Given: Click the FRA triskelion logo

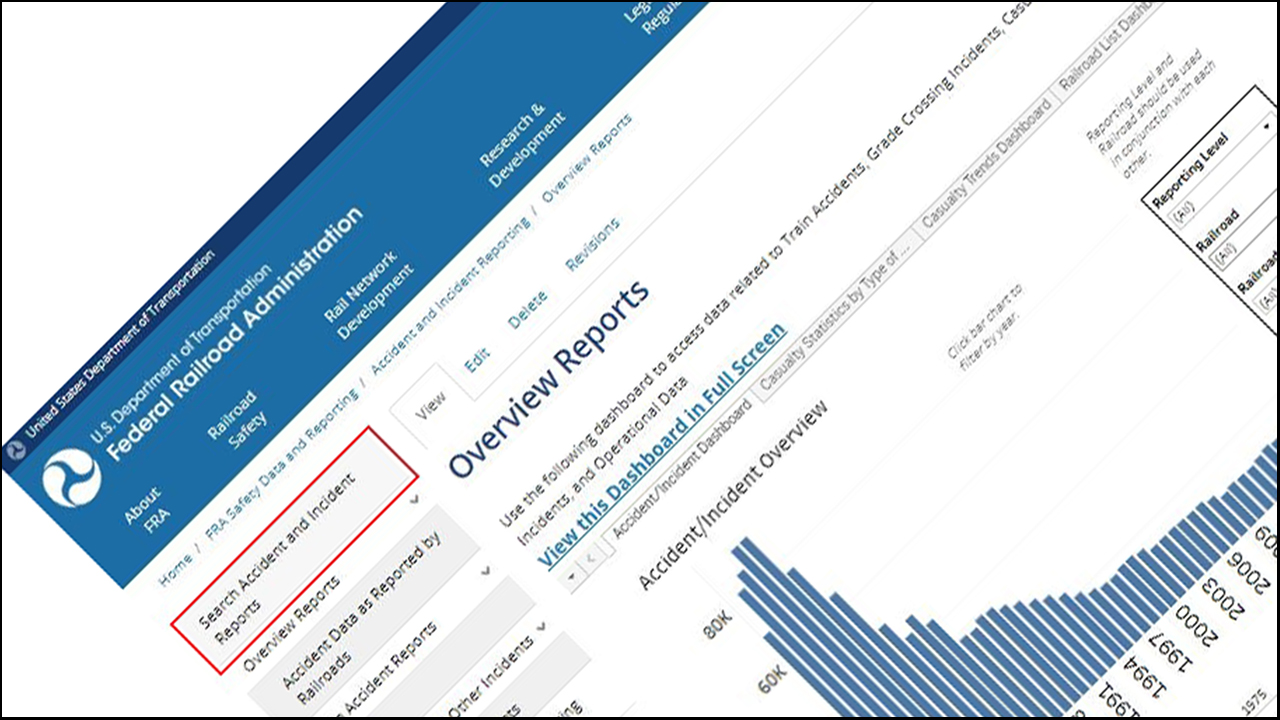Looking at the screenshot, I should click(x=72, y=478).
